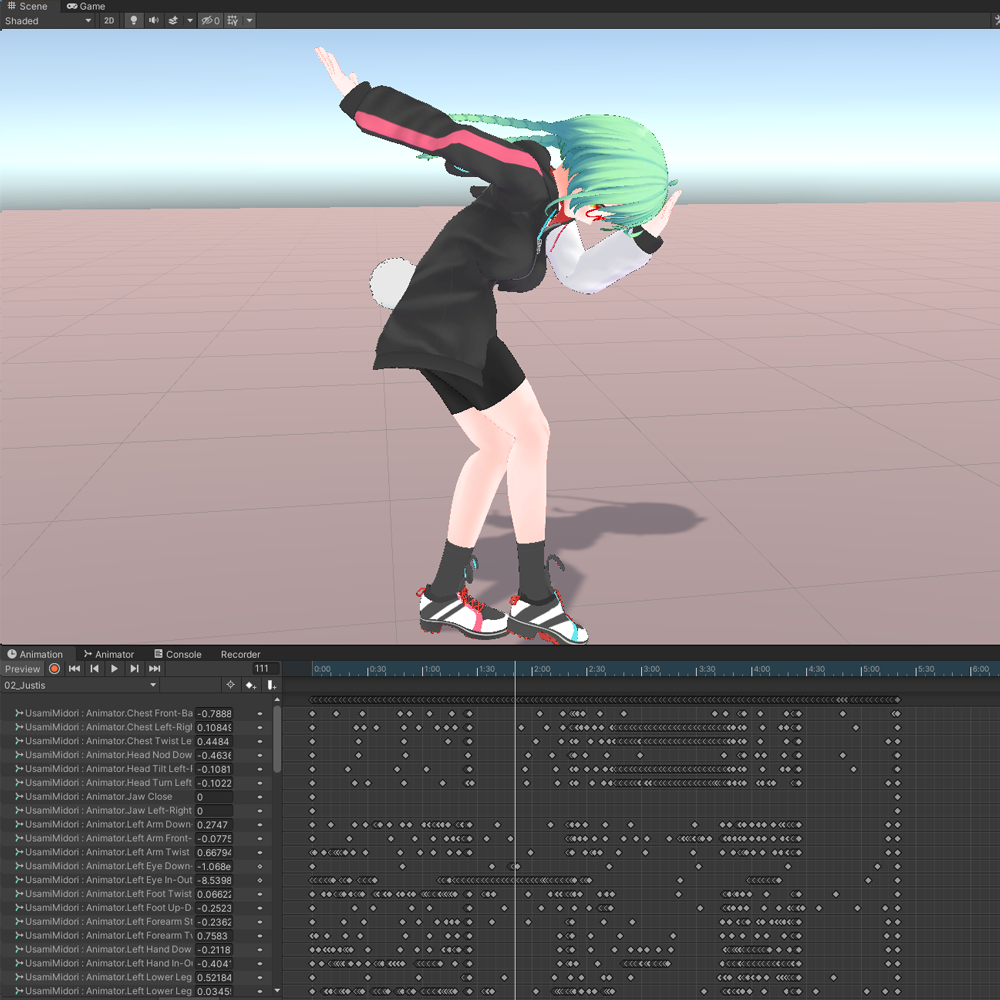Toggle scene lighting with the bulb icon
This screenshot has height=1000, width=1000.
click(x=134, y=20)
